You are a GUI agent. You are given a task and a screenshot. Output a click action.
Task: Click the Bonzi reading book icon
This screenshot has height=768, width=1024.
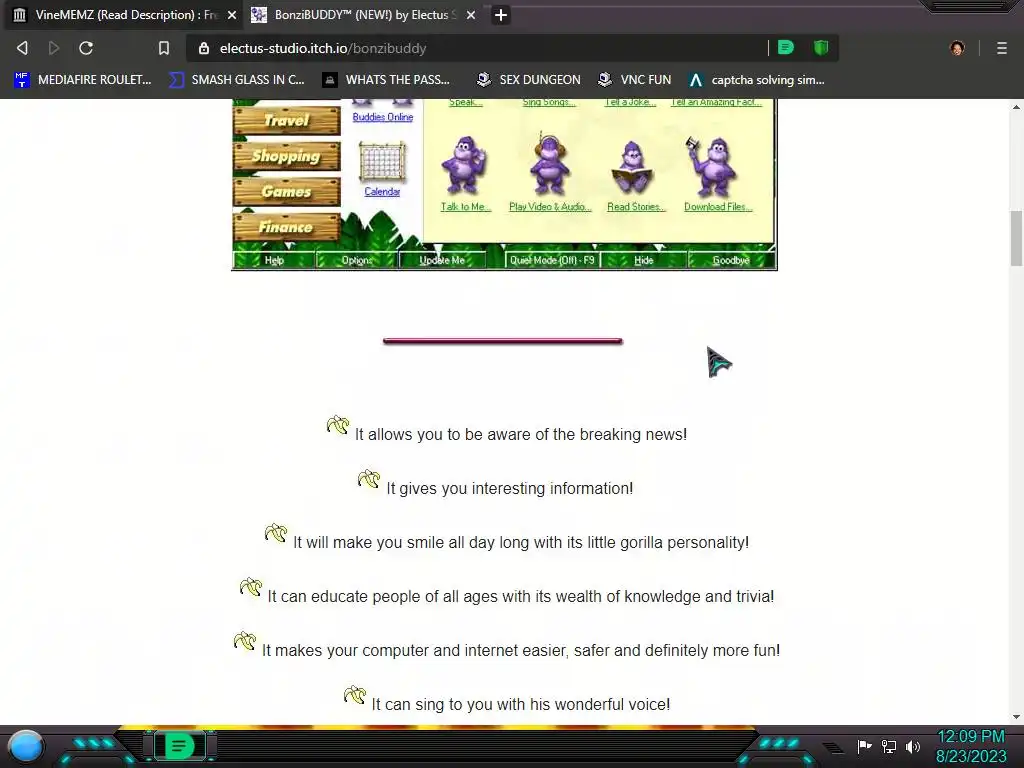click(633, 168)
